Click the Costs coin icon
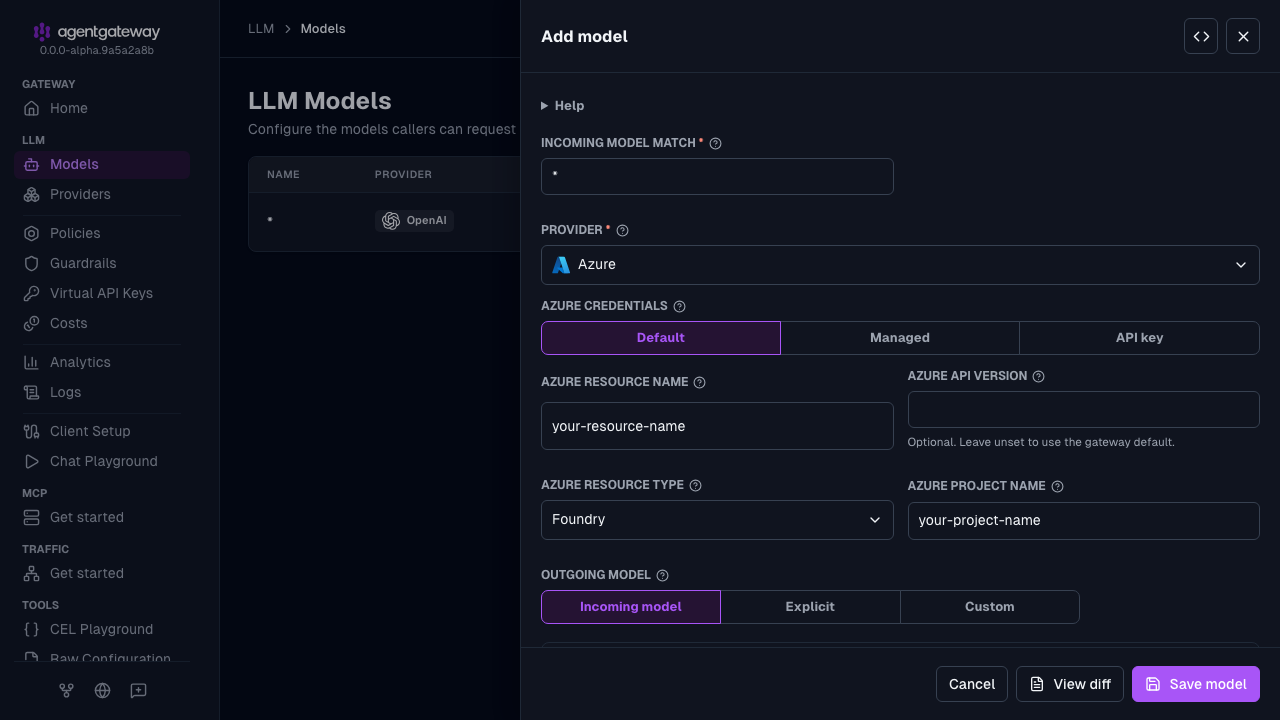 tap(32, 323)
